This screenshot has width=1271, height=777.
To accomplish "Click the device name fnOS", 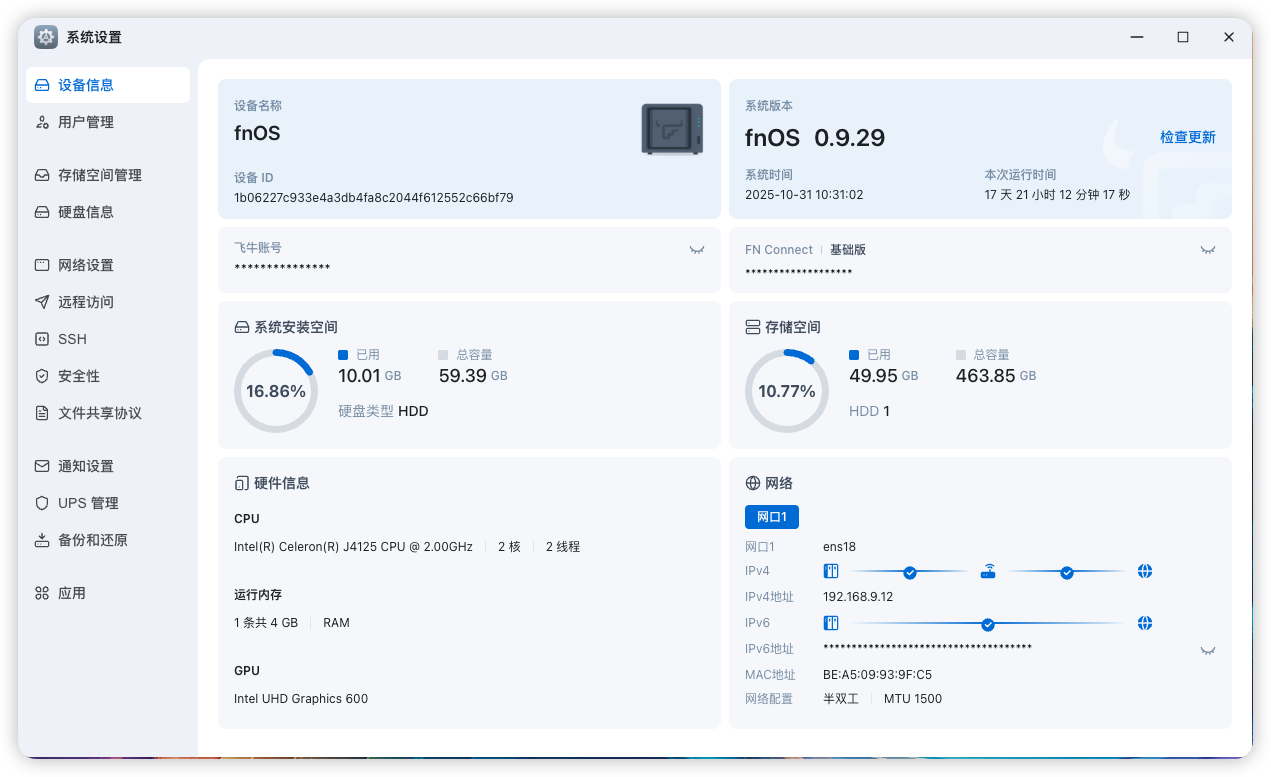I will pos(257,133).
